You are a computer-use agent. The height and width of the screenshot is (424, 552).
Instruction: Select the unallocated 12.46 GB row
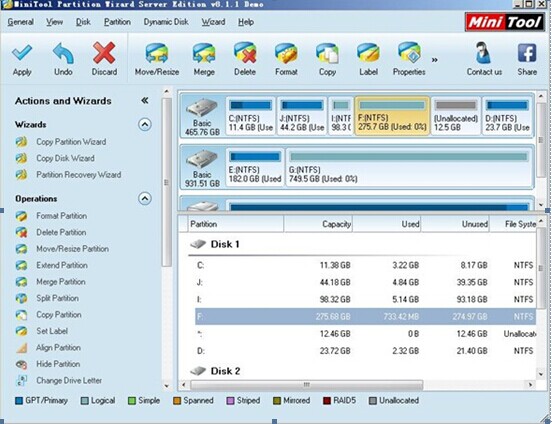(365, 333)
